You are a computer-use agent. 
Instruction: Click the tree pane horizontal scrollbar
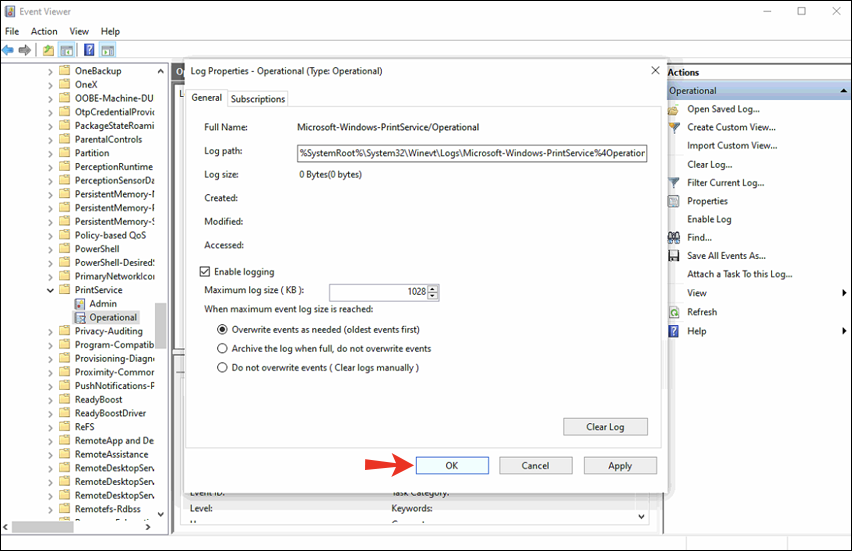pyautogui.click(x=76, y=527)
